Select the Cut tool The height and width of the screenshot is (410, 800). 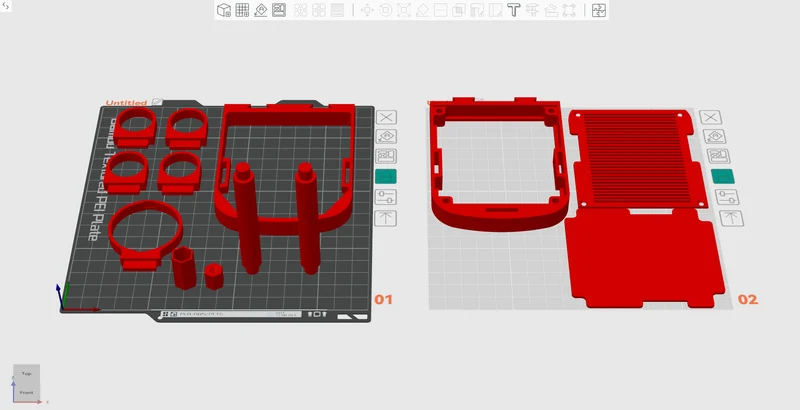(441, 10)
